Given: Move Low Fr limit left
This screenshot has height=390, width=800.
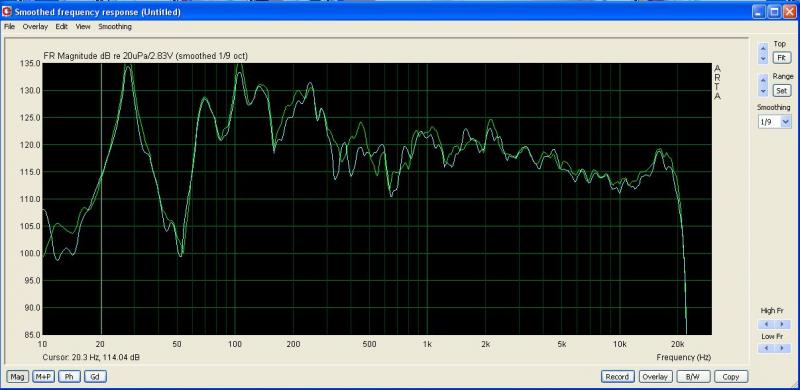Looking at the screenshot, I should click(x=766, y=348).
